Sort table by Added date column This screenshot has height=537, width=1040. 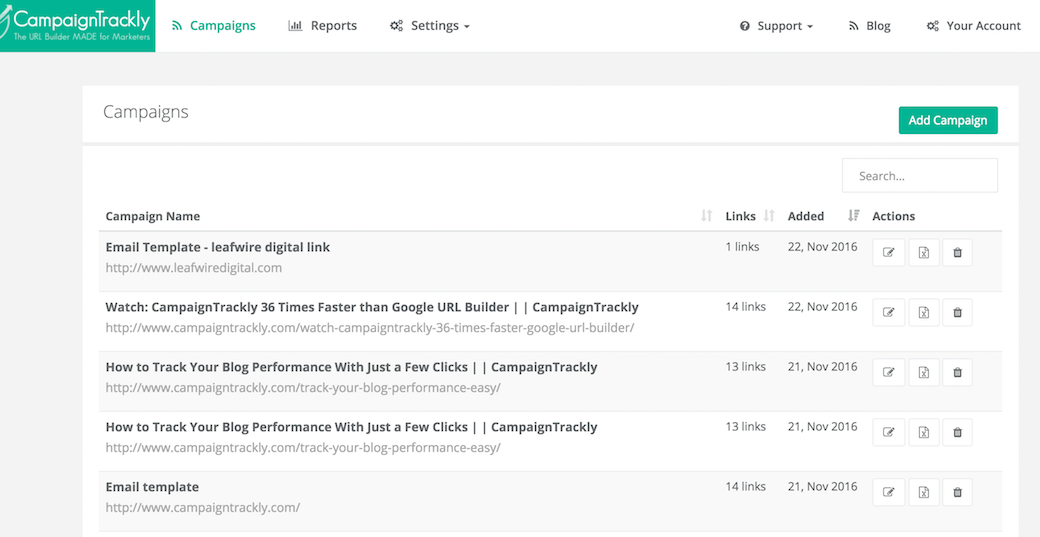pos(853,216)
